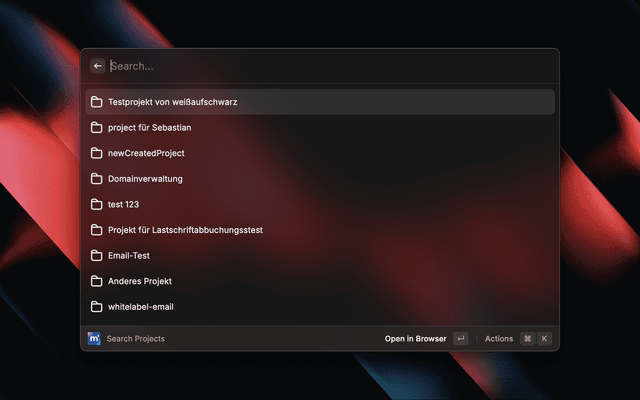Click the Command key symbol

point(527,339)
